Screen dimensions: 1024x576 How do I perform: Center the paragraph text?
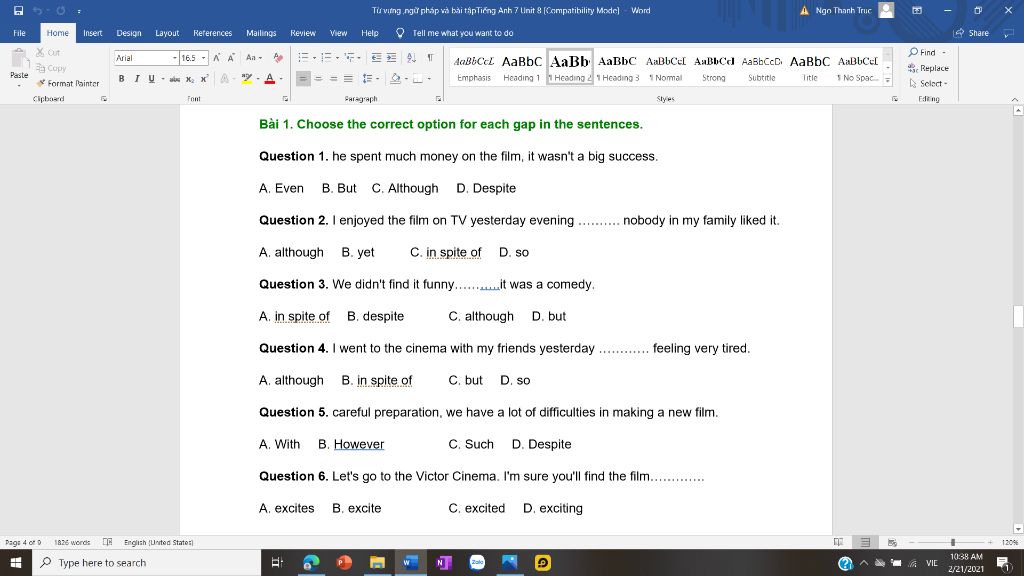[318, 79]
